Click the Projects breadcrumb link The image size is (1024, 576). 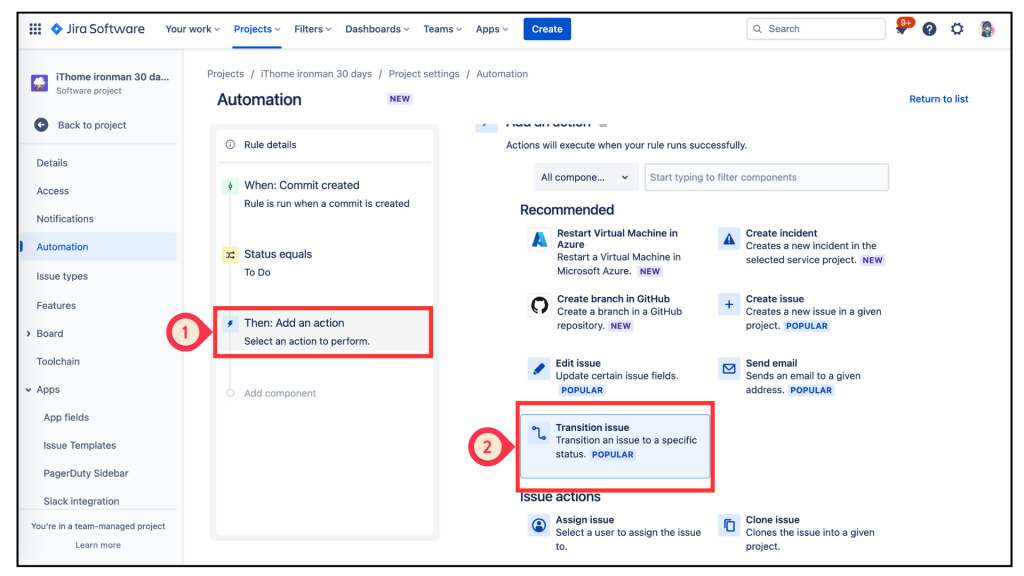point(225,74)
